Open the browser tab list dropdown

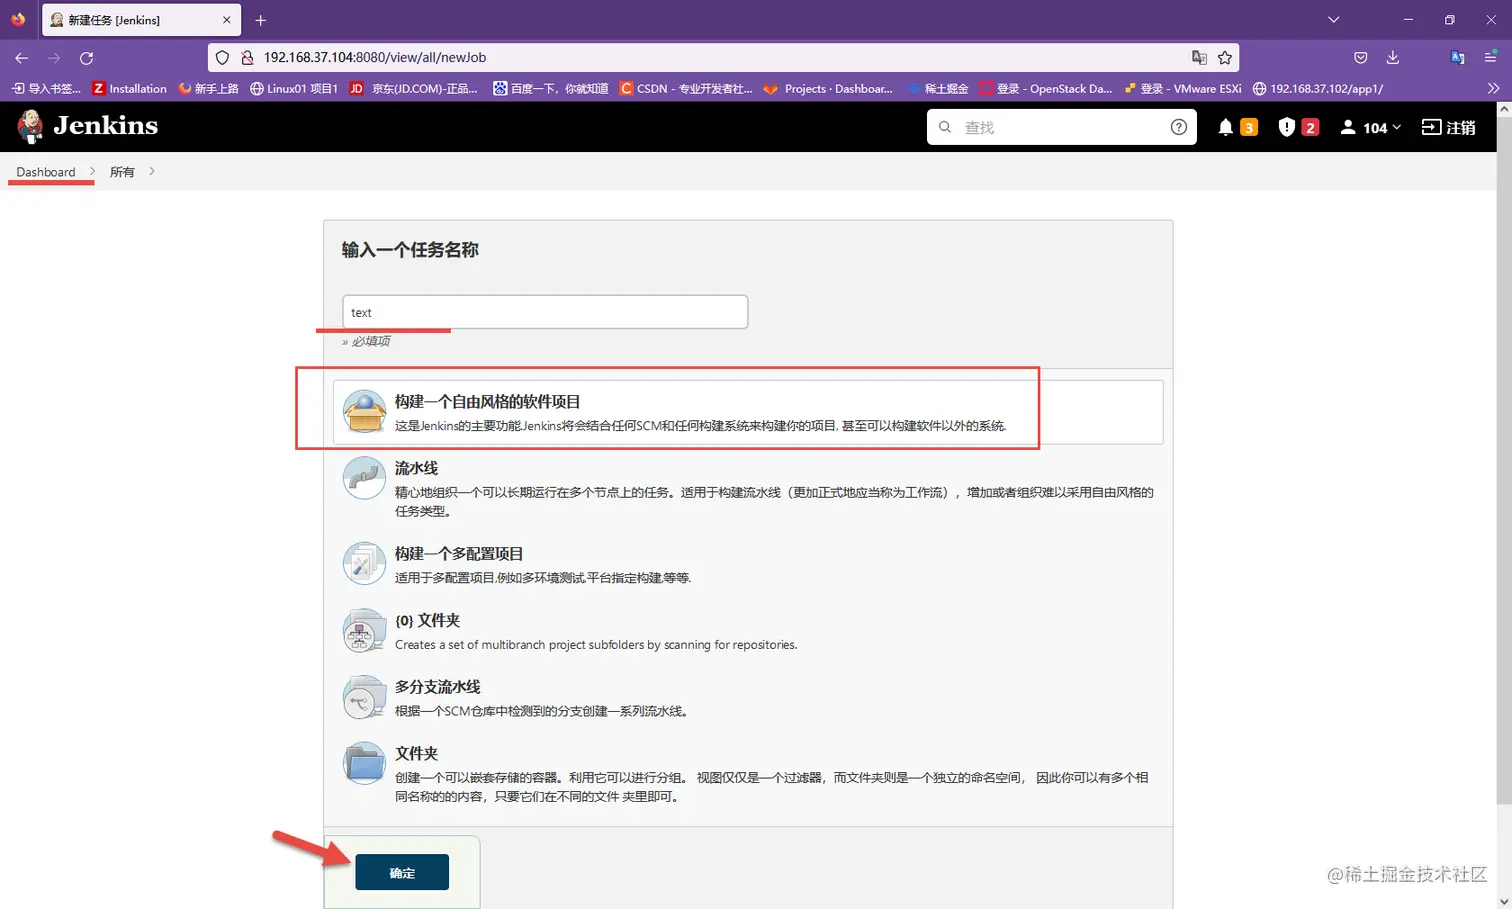point(1334,19)
